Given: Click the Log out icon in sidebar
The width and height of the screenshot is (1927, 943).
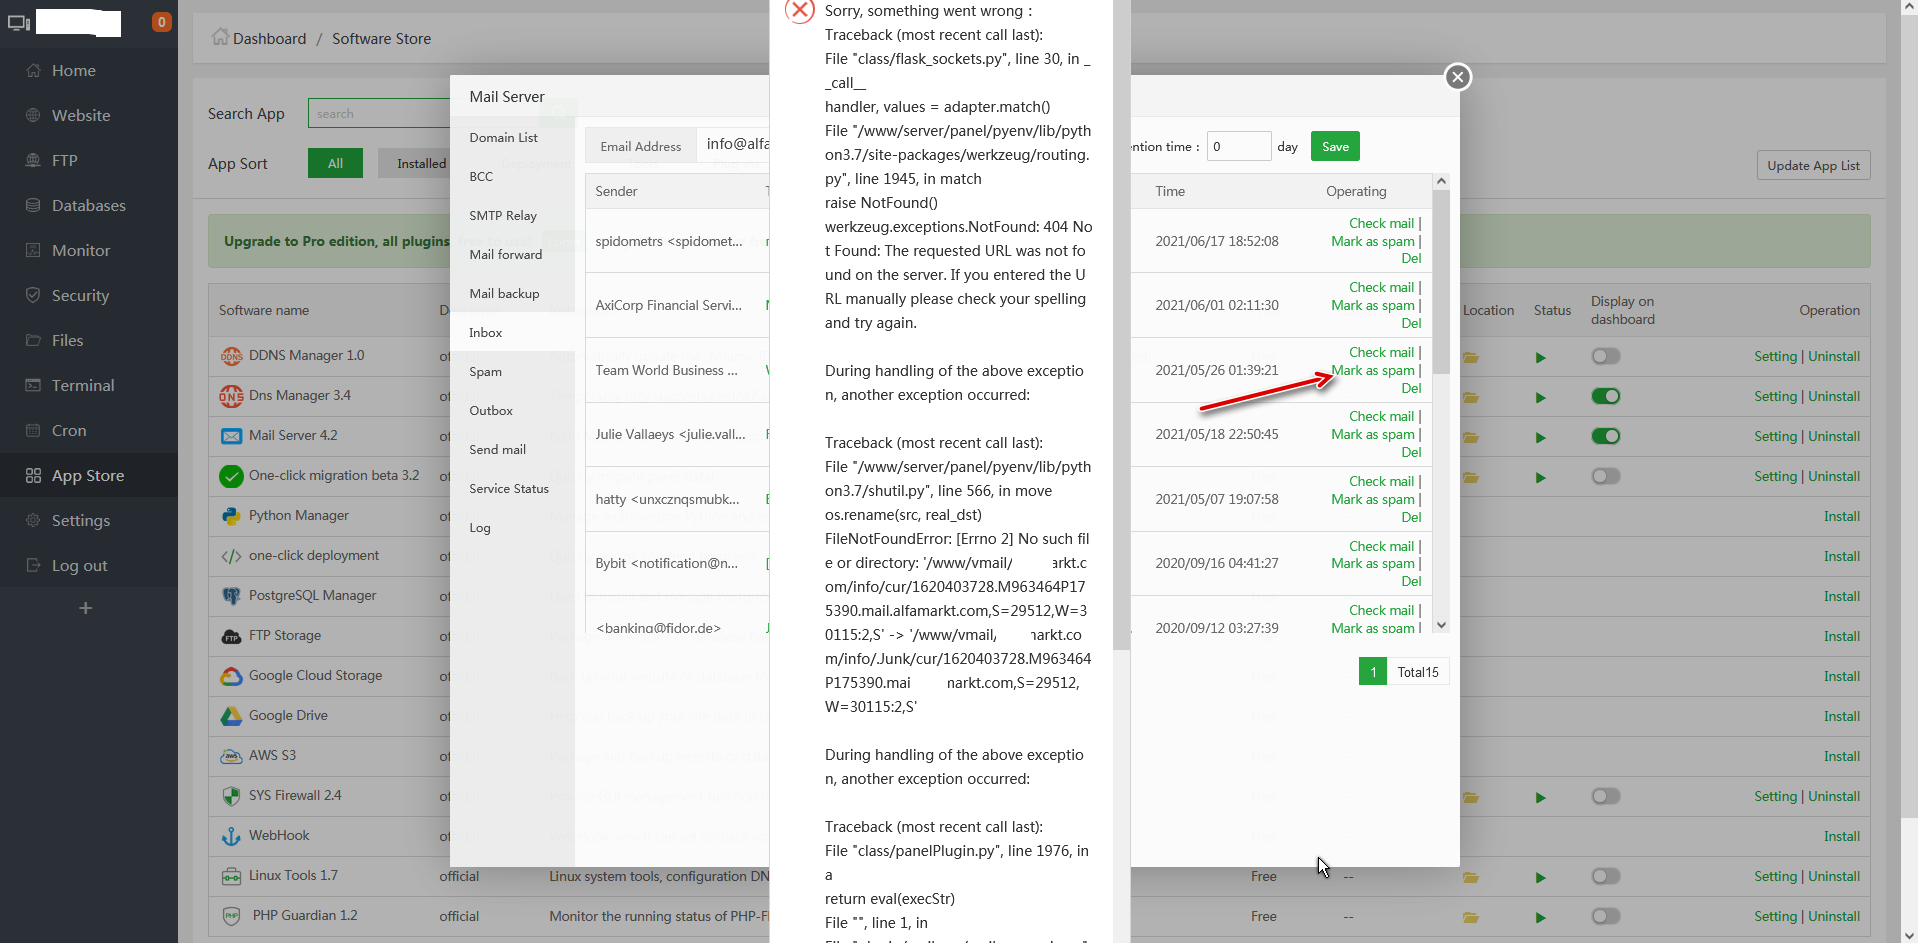Looking at the screenshot, I should tap(33, 566).
